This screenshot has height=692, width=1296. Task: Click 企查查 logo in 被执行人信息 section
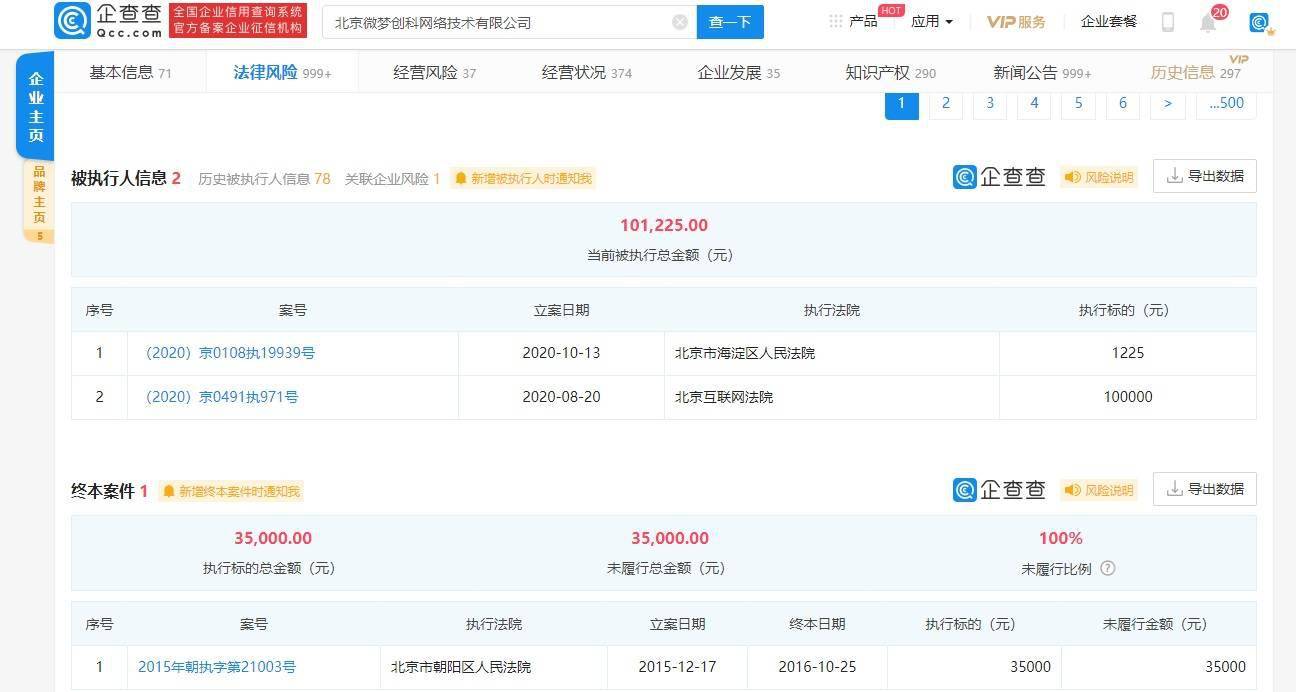pos(999,177)
